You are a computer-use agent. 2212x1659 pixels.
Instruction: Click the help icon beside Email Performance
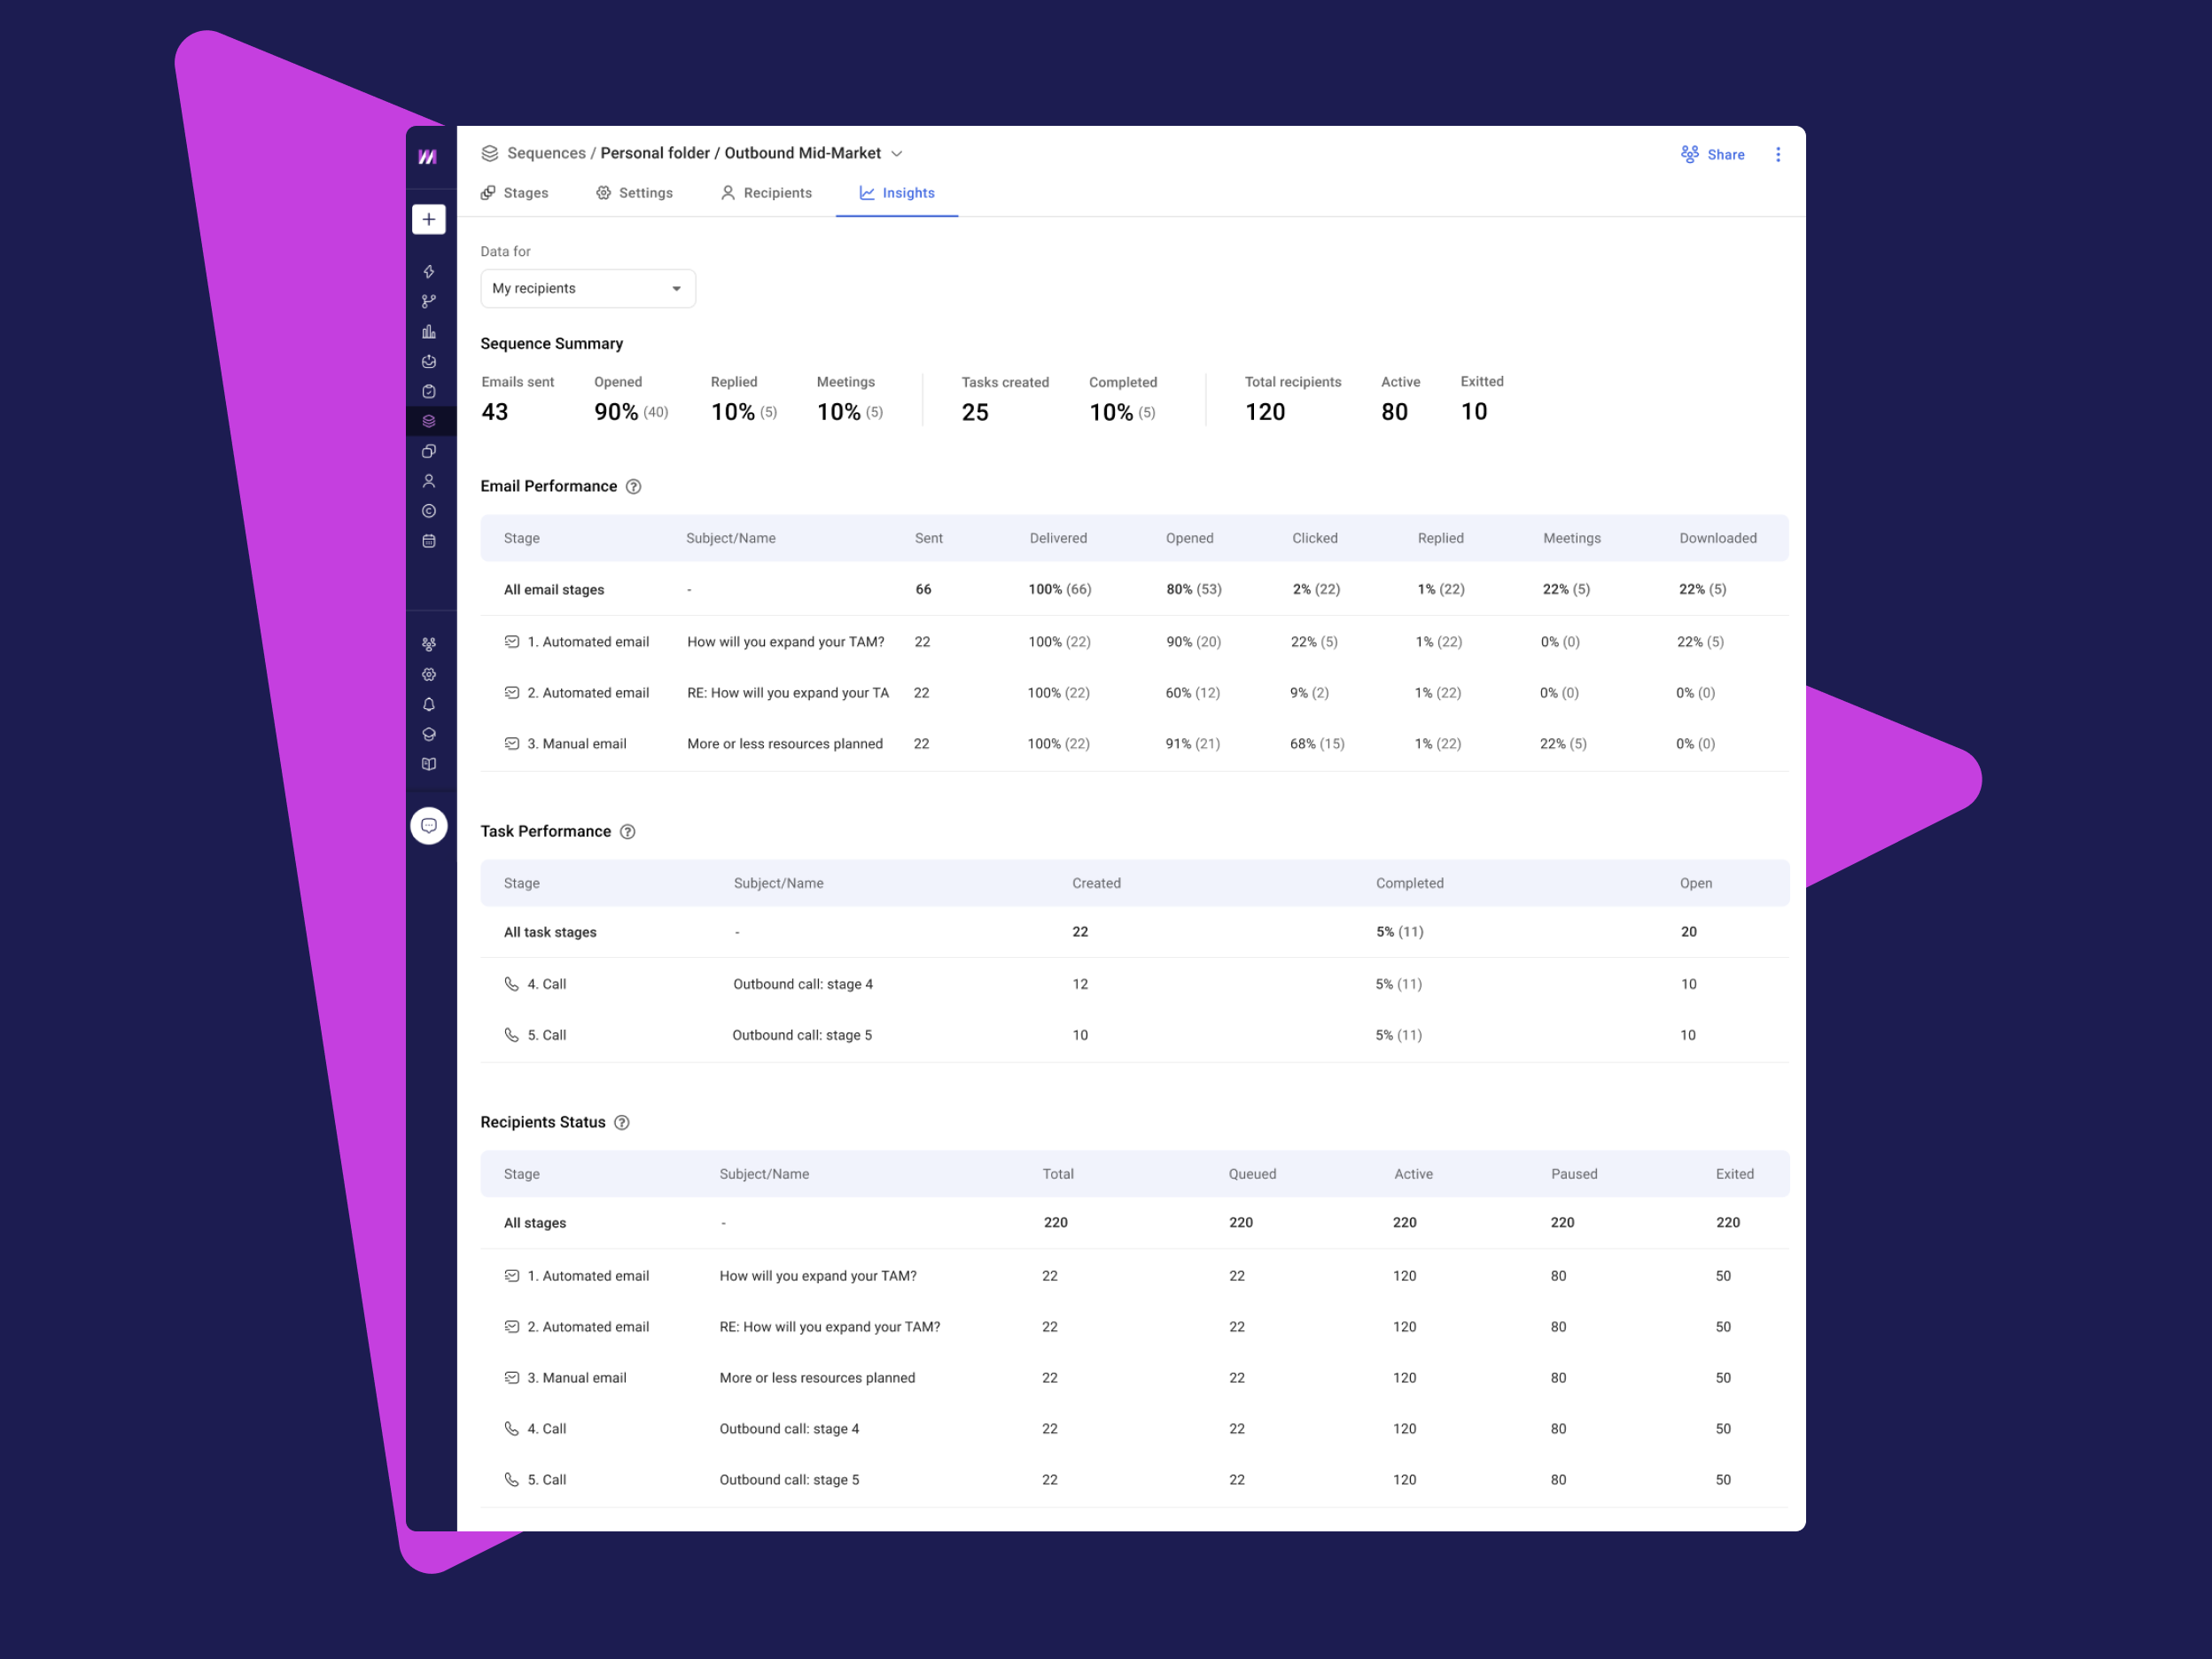634,486
